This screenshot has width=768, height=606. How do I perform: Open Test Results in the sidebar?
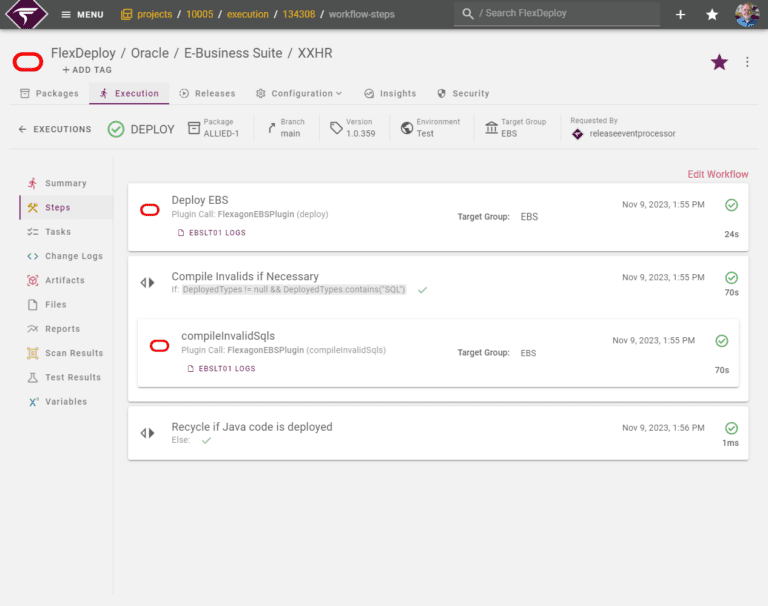(x=64, y=377)
